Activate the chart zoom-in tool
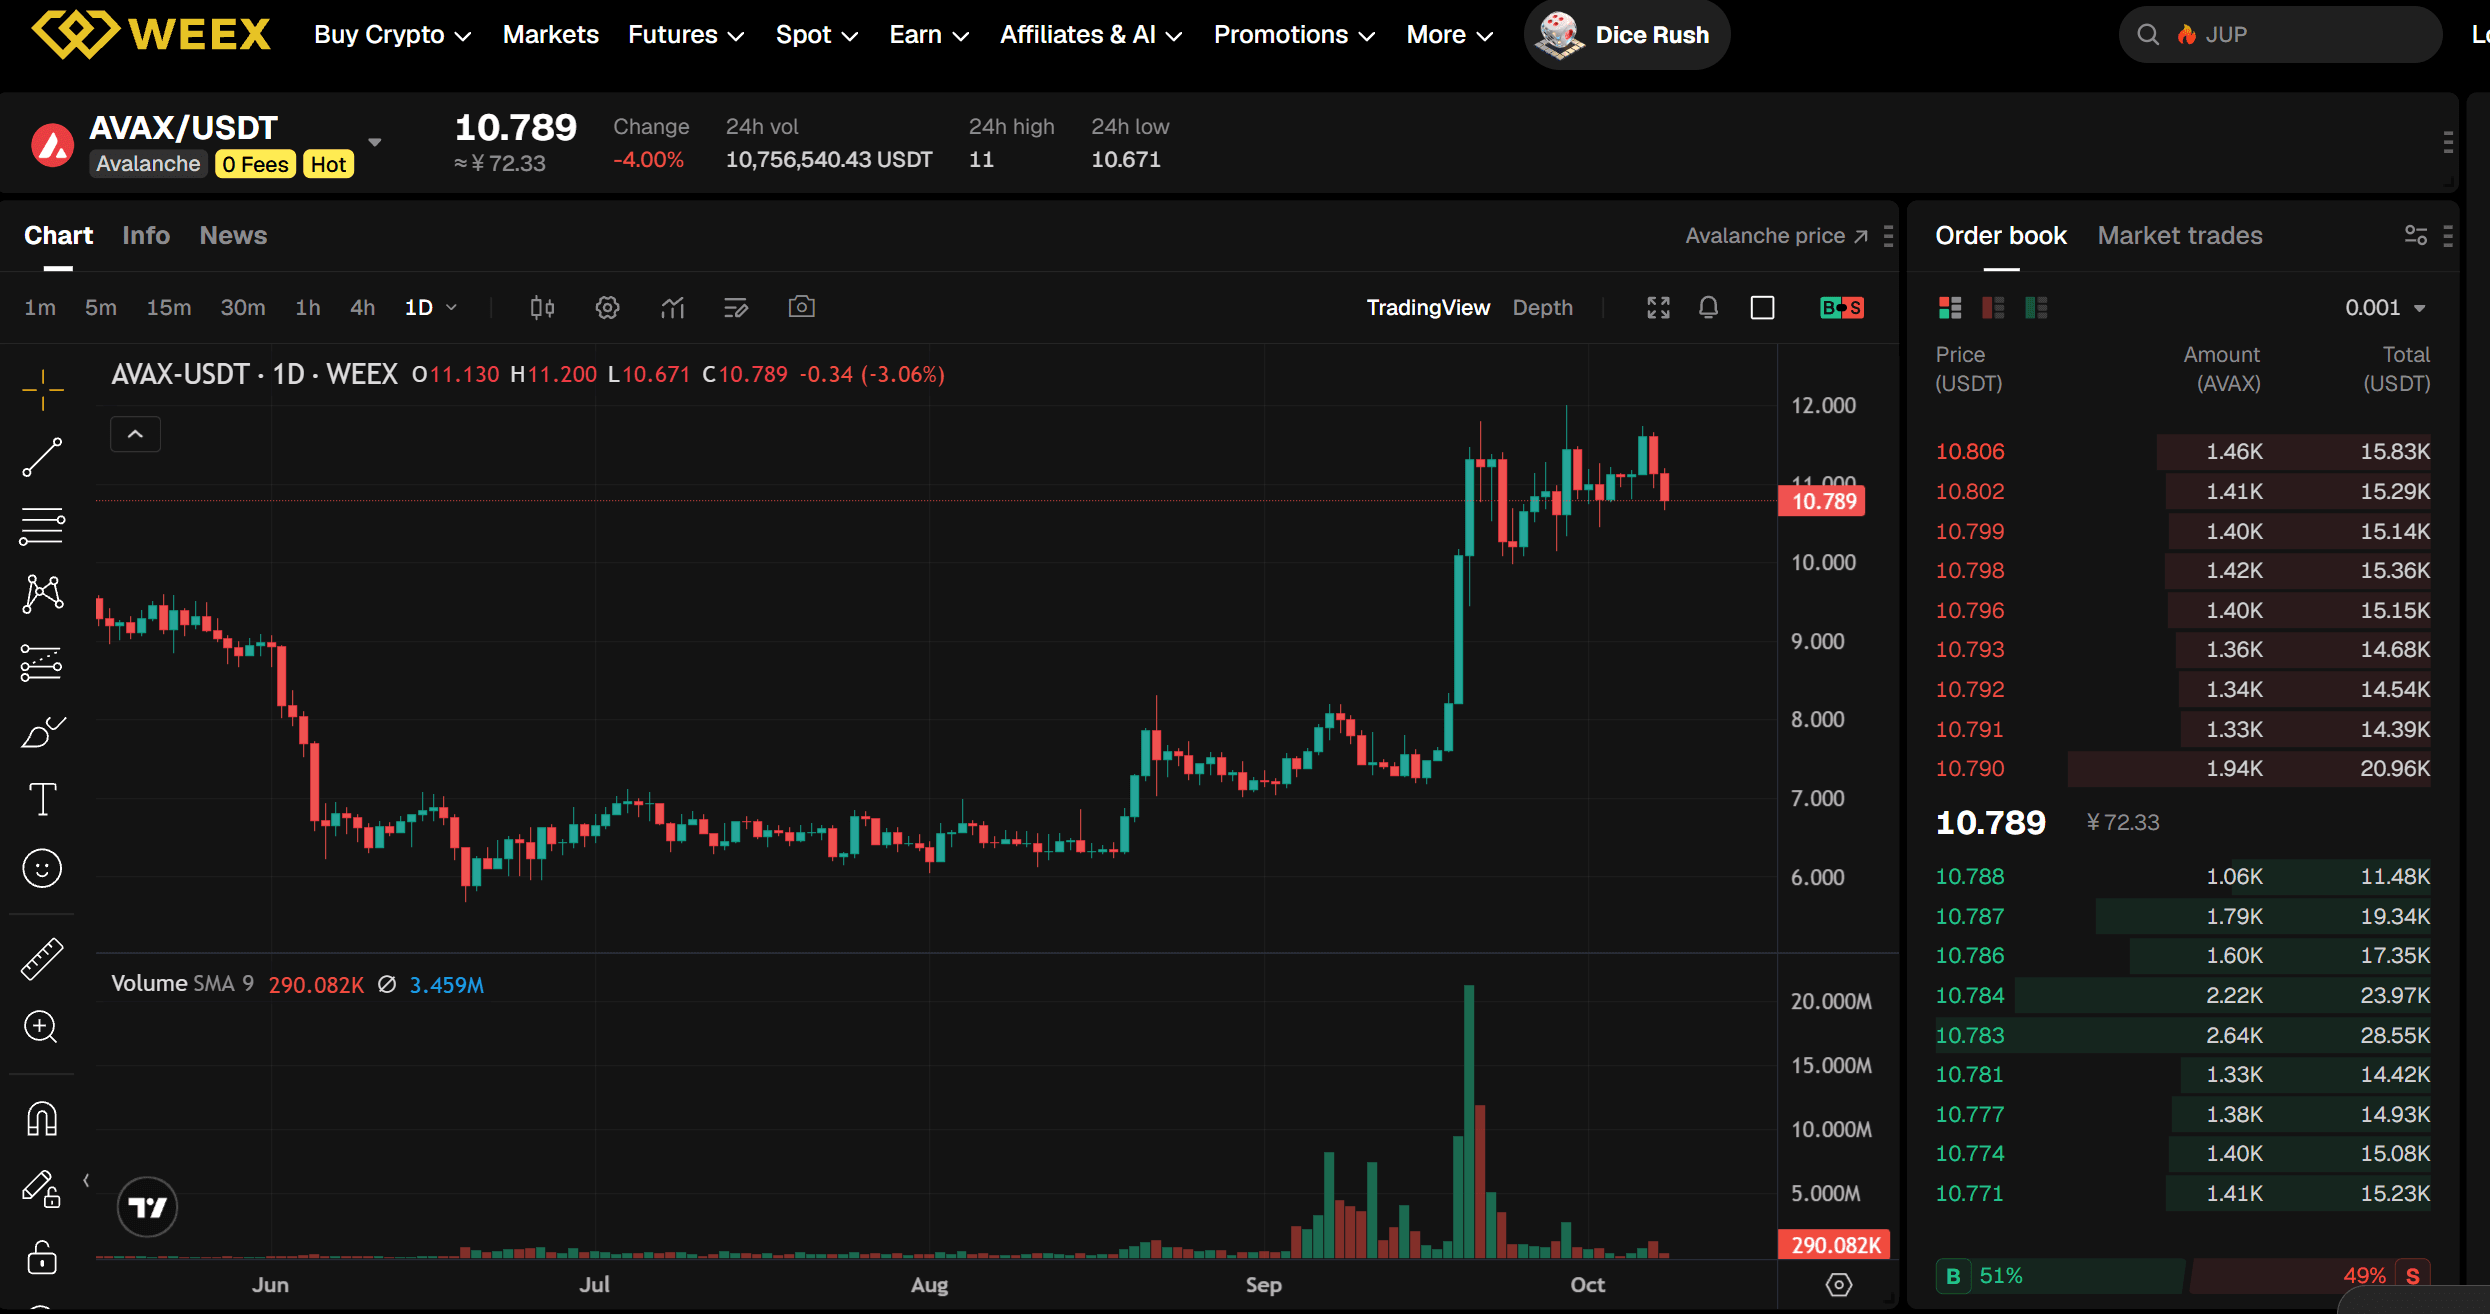 click(x=42, y=1027)
